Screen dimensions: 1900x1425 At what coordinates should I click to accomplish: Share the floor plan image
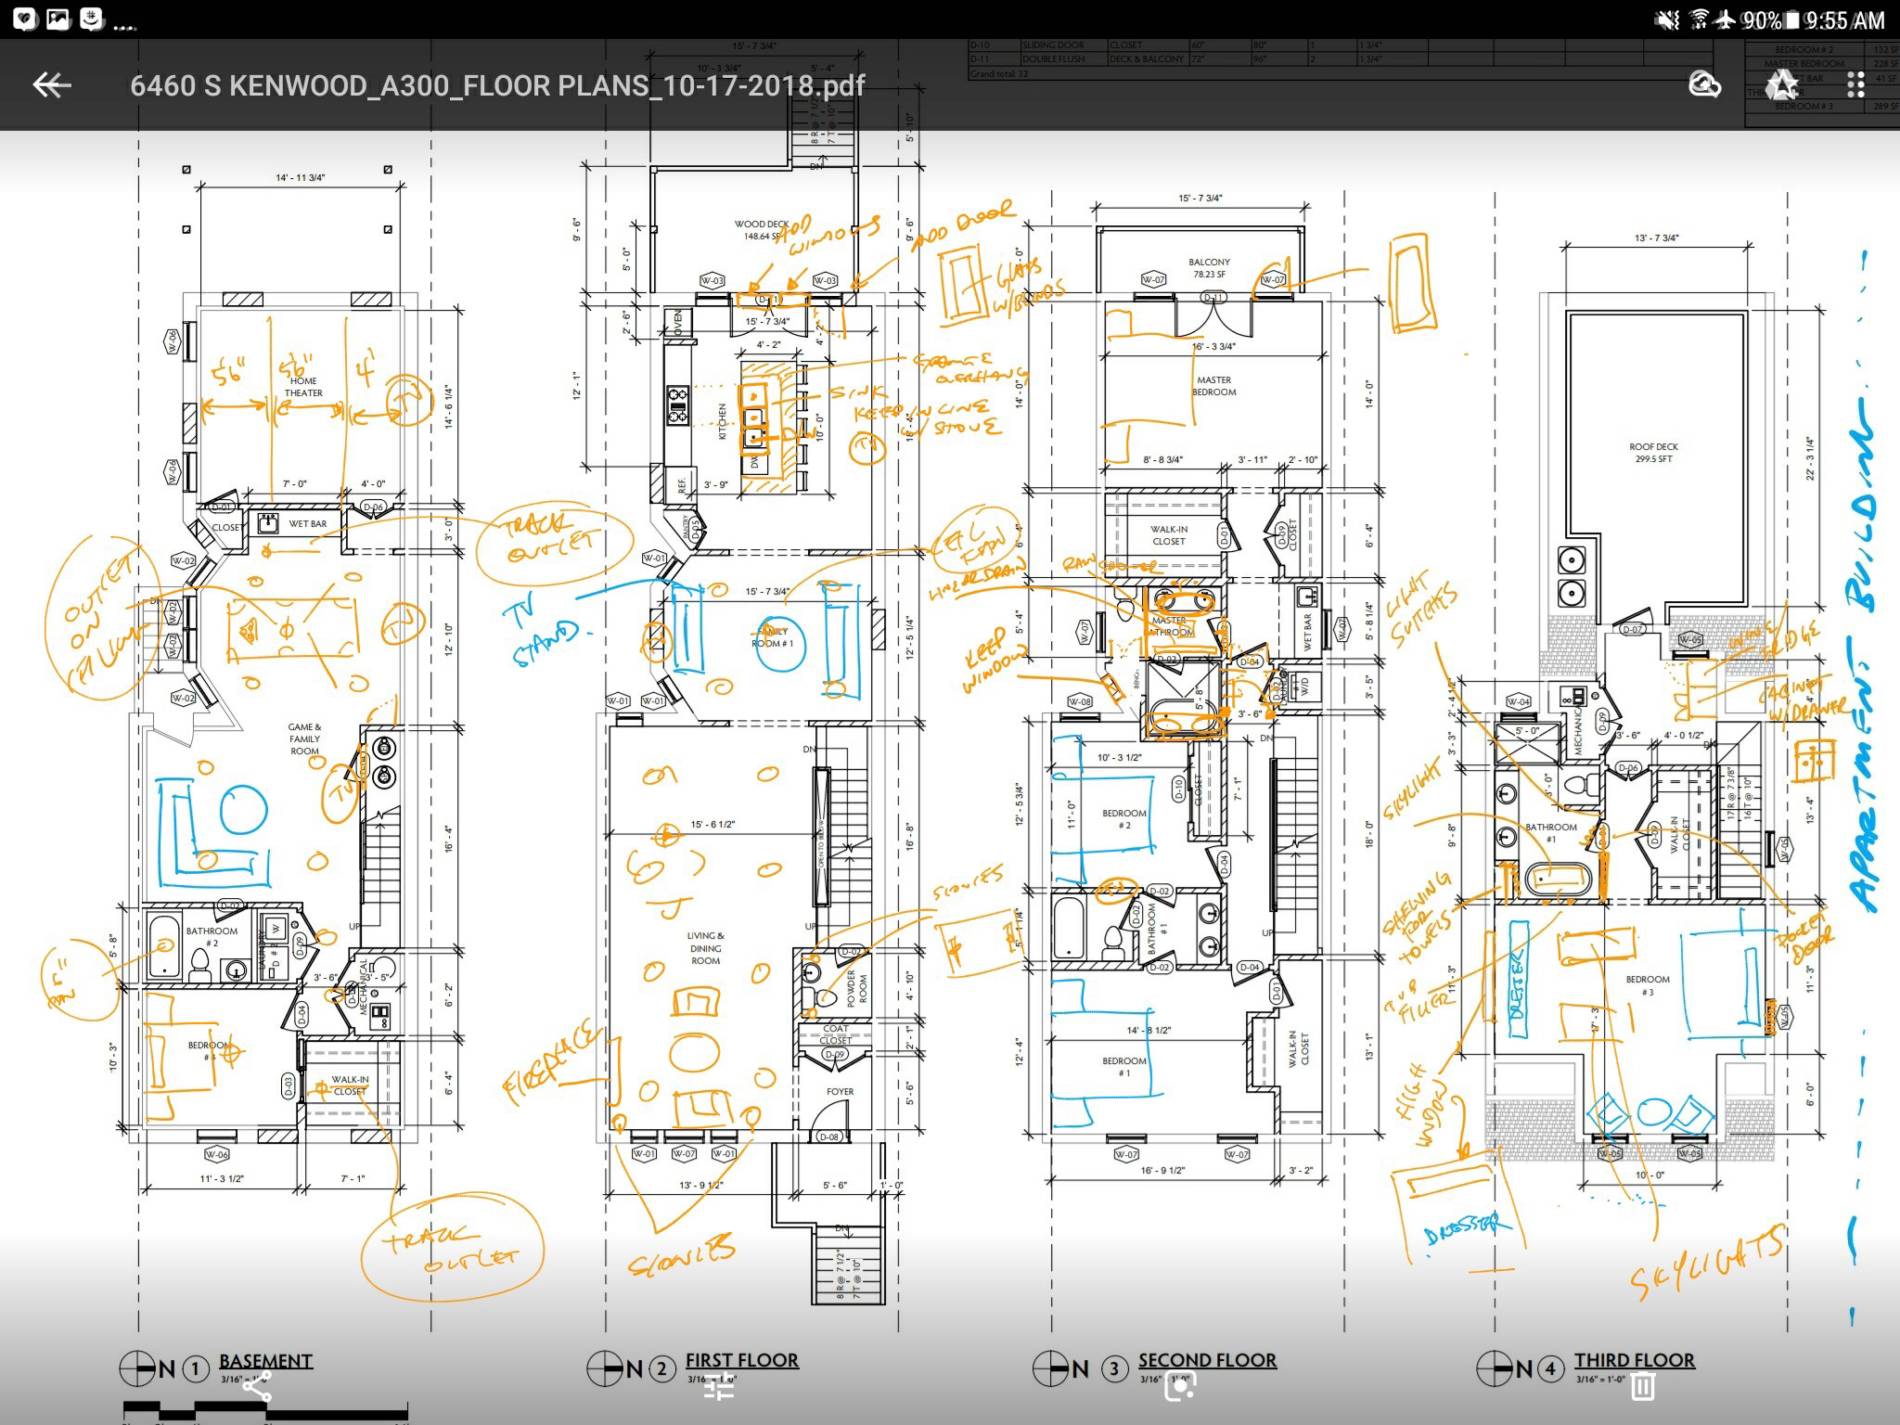pyautogui.click(x=257, y=1387)
